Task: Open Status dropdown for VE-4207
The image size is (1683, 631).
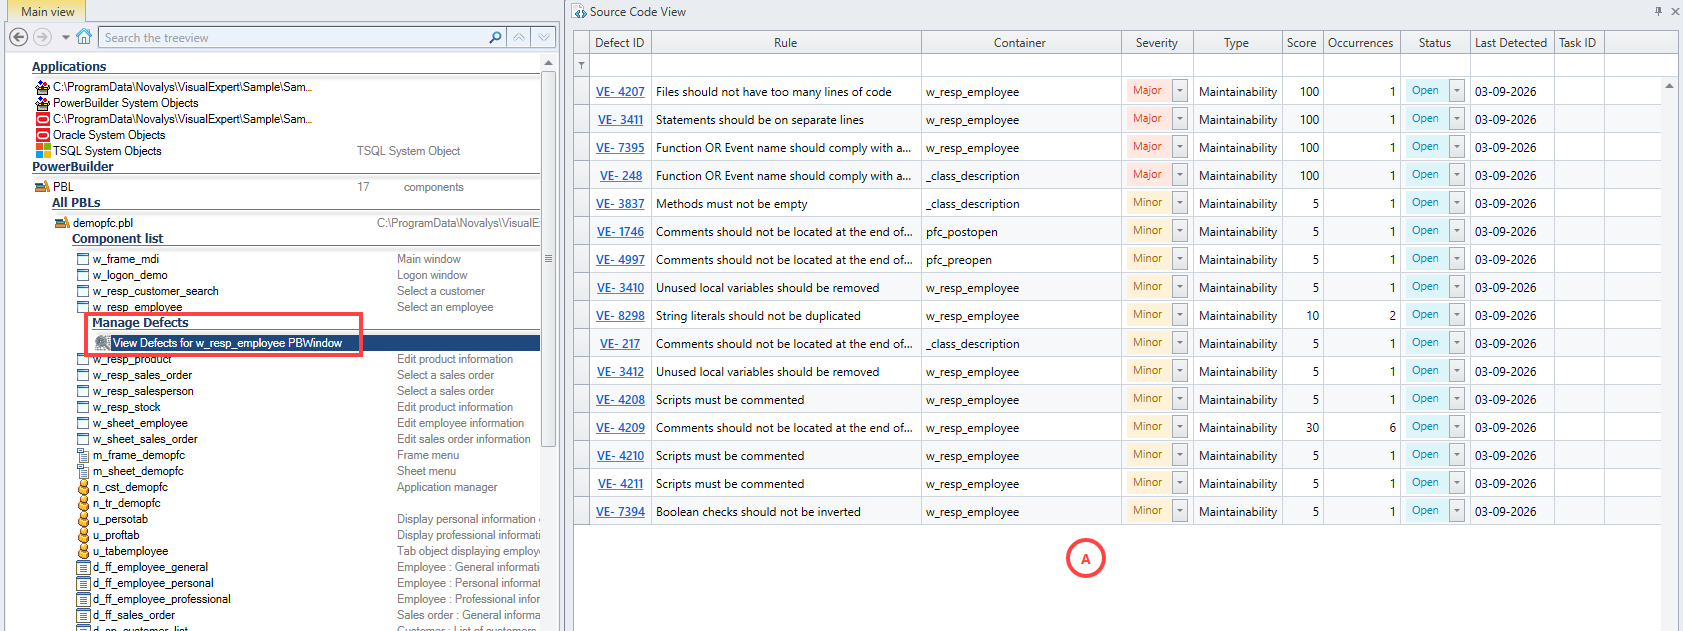Action: [1456, 91]
